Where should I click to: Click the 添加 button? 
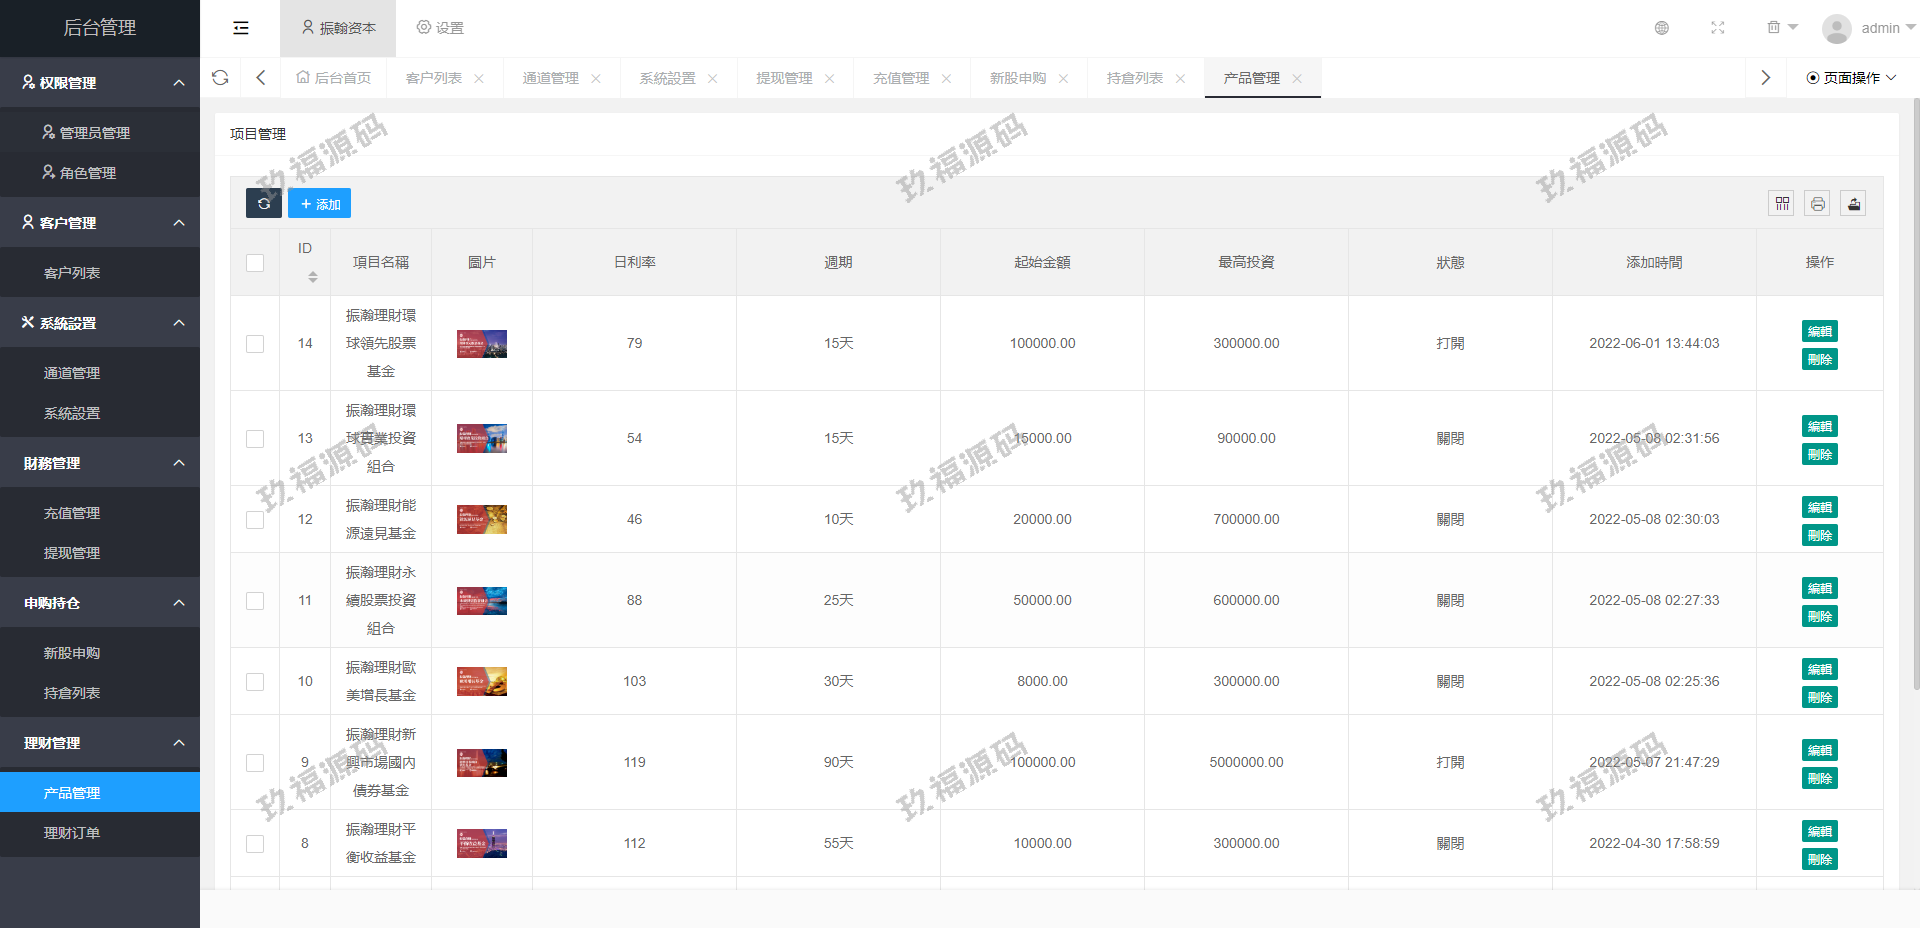320,204
